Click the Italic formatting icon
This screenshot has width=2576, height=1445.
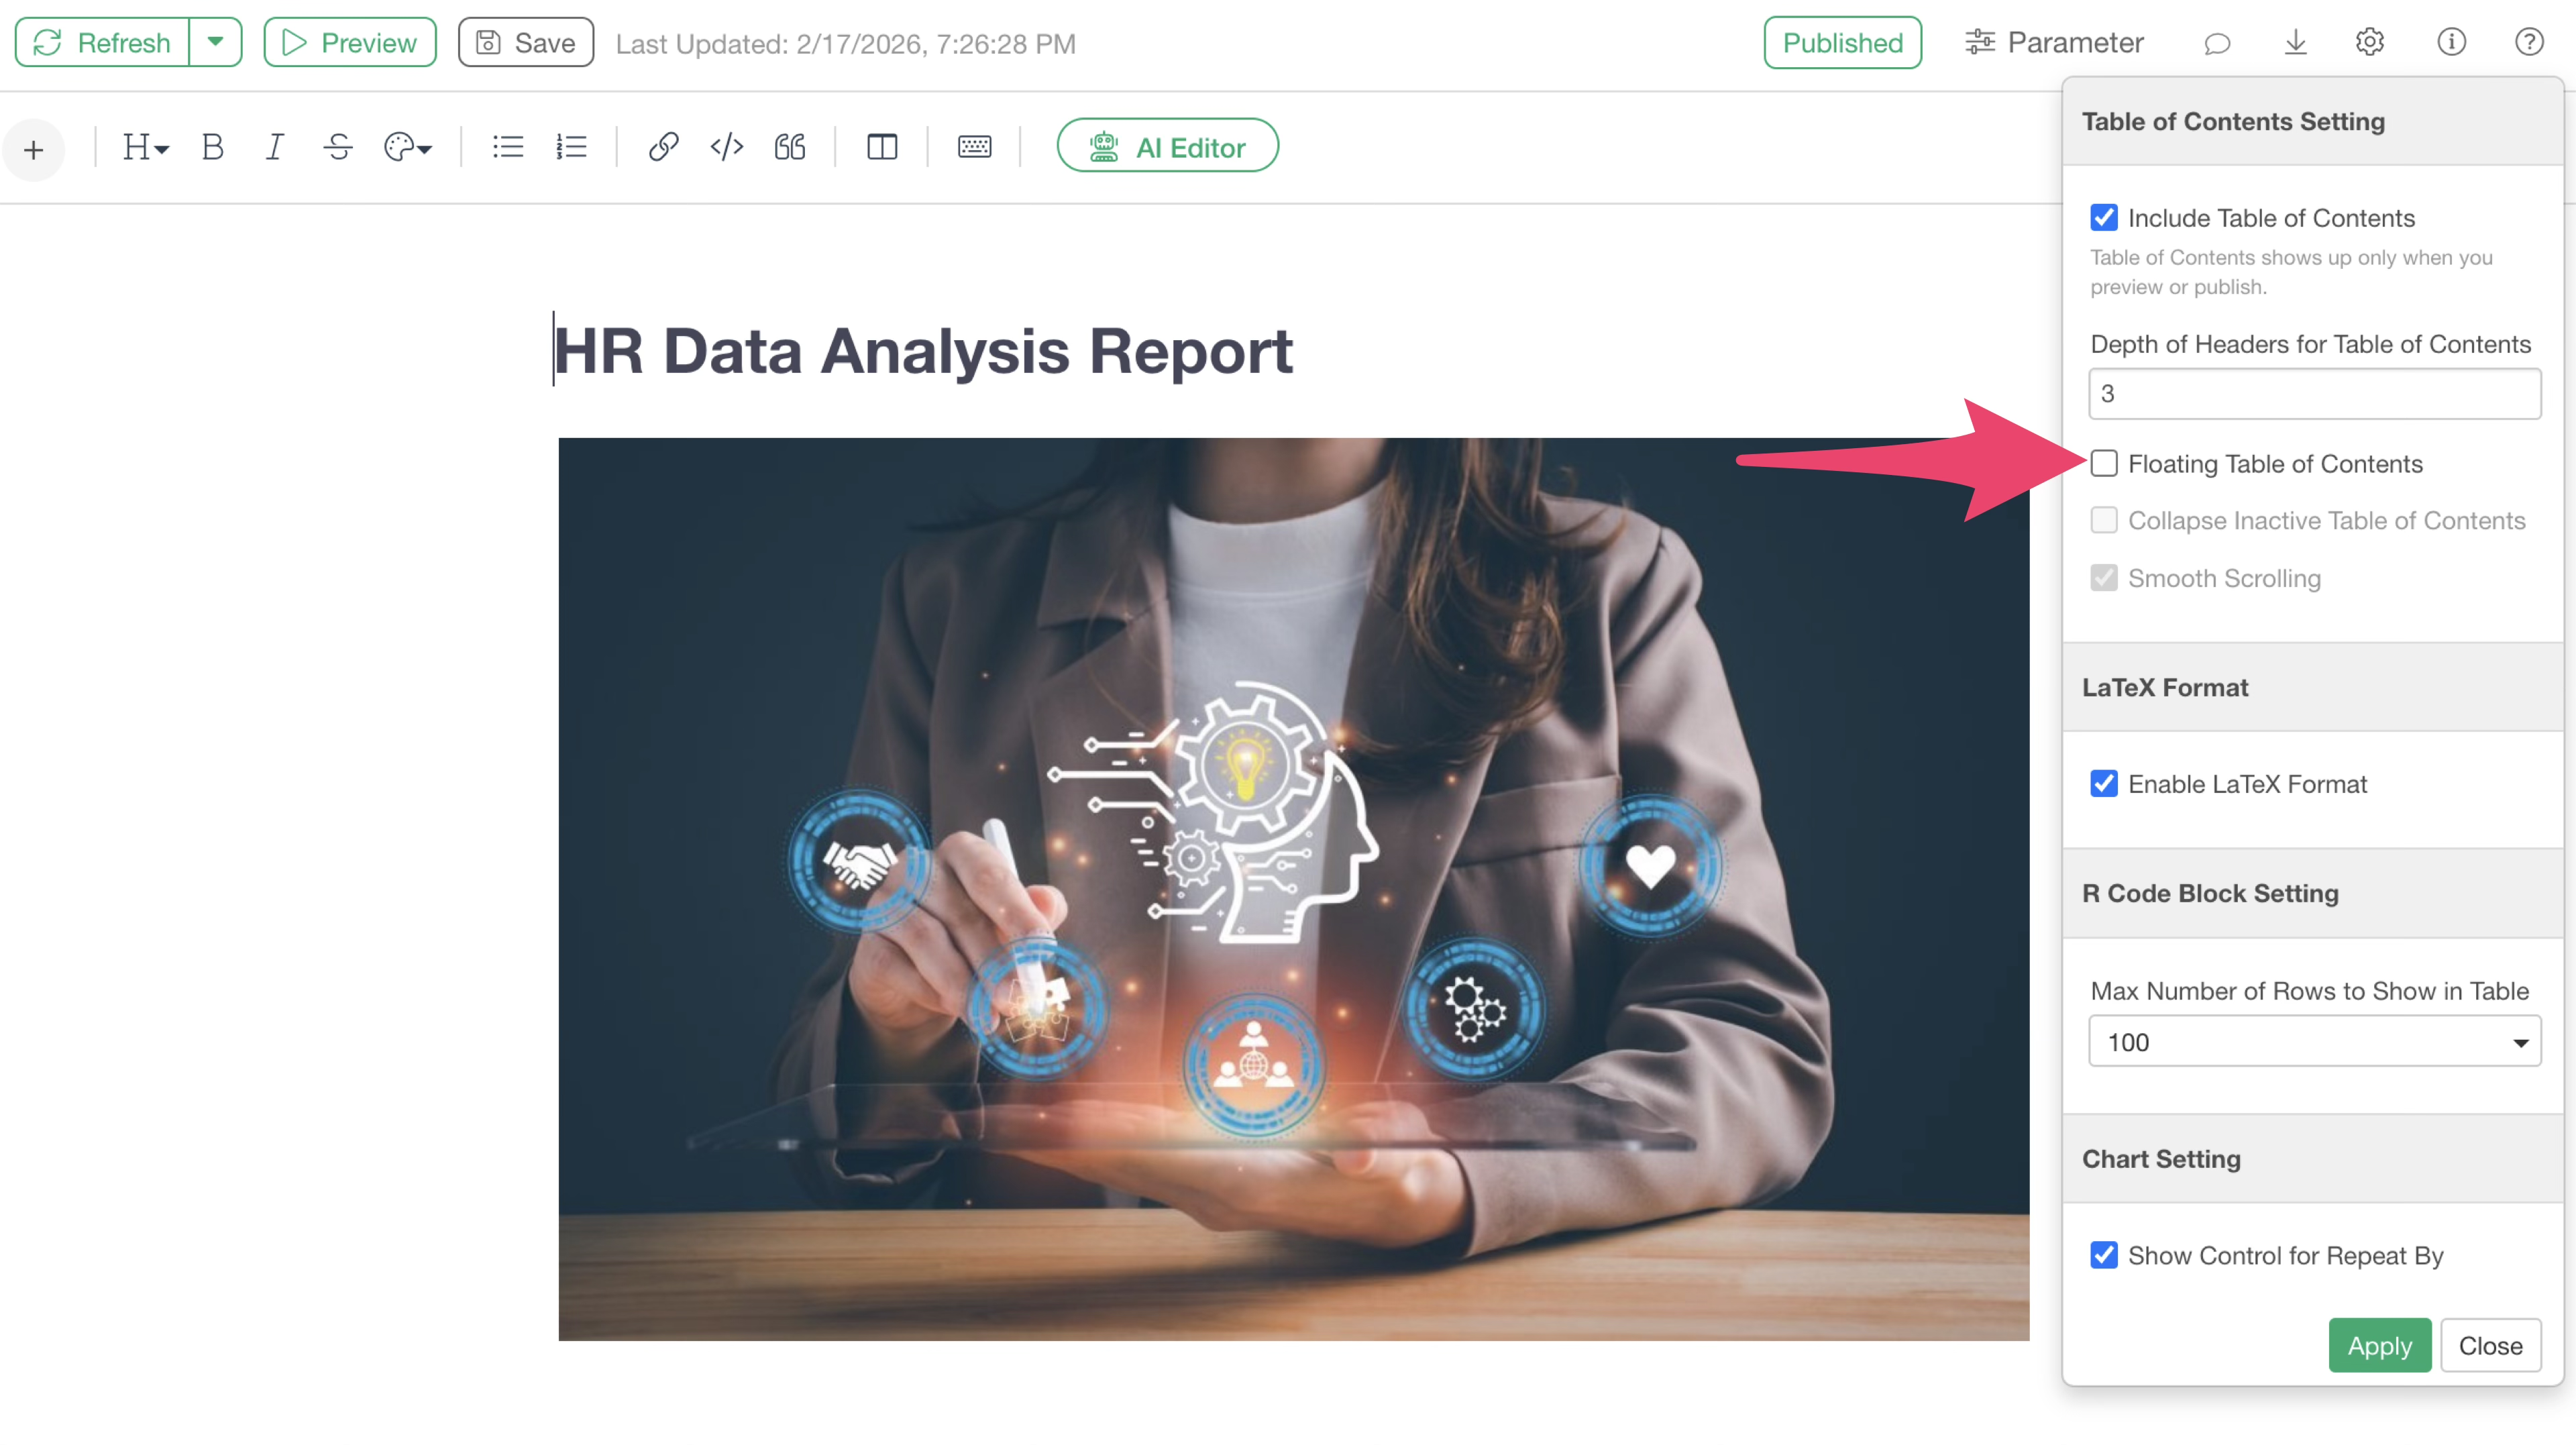pyautogui.click(x=274, y=147)
